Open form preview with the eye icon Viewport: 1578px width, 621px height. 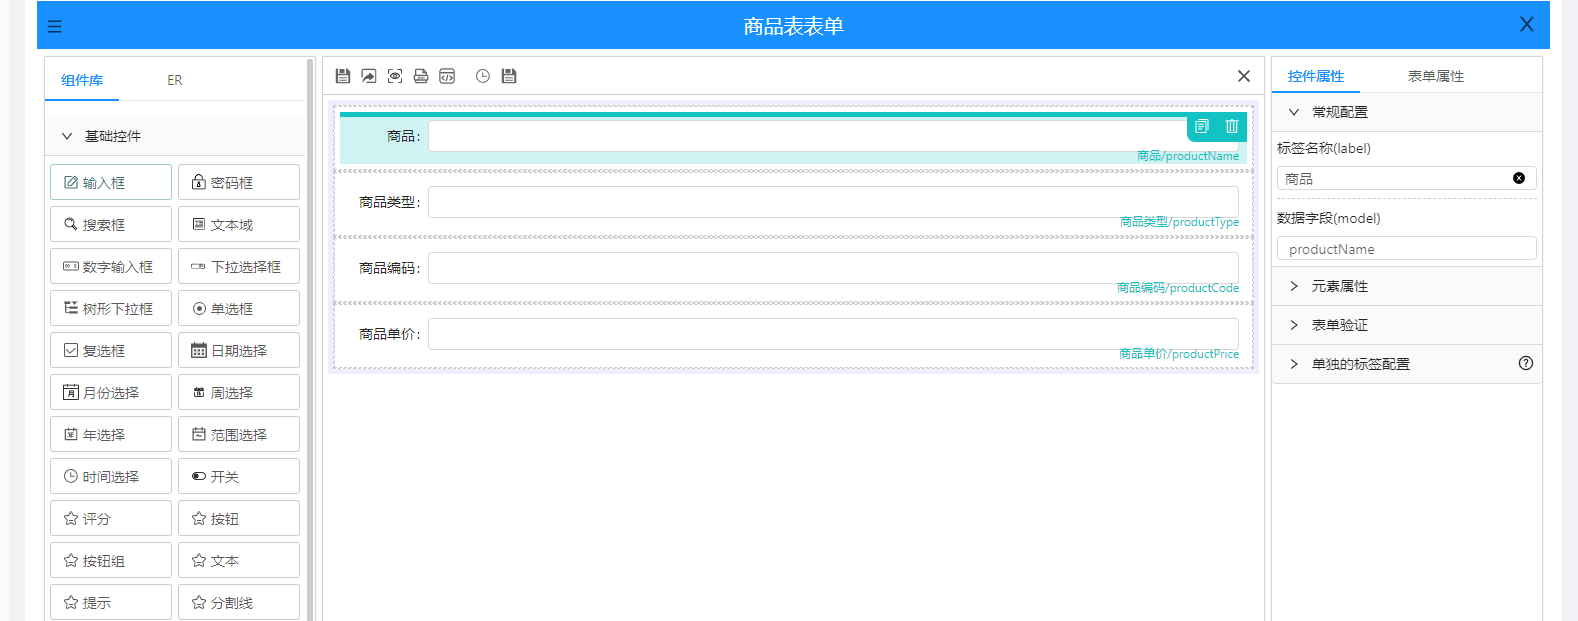click(395, 76)
